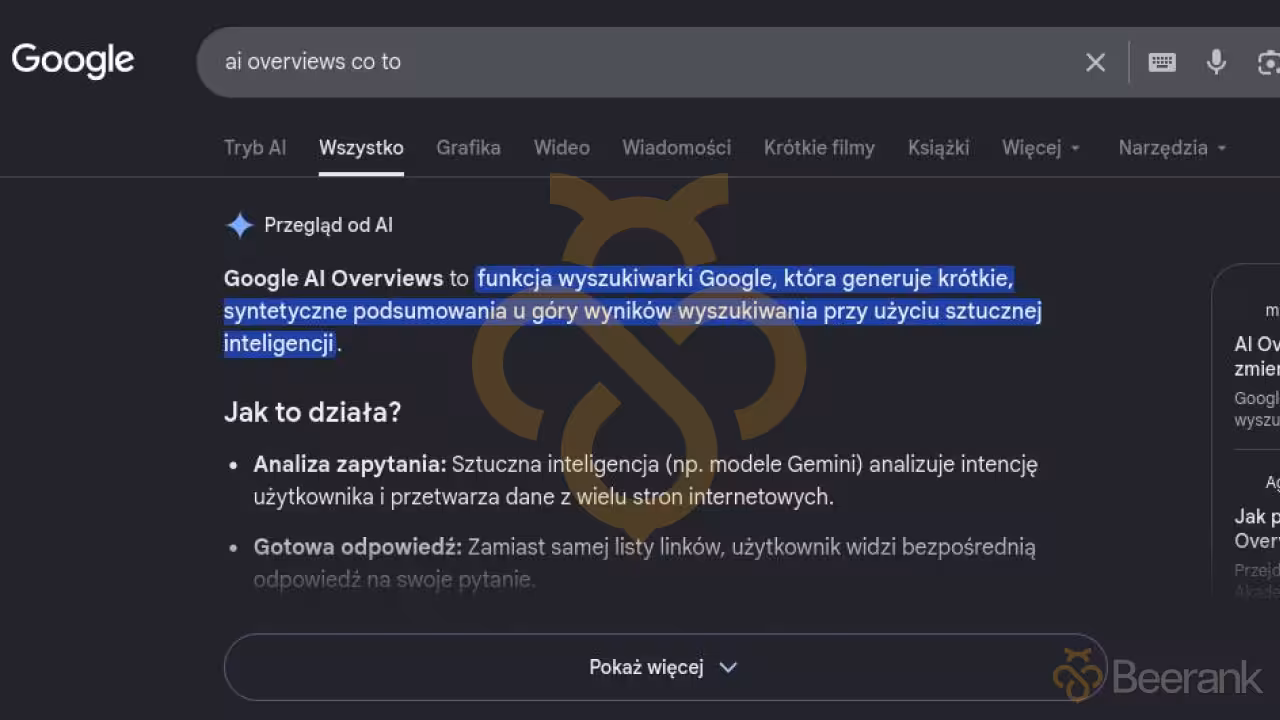This screenshot has height=720, width=1280.
Task: Click the Gotowa odpowiedź bullet text
Action: [644, 563]
